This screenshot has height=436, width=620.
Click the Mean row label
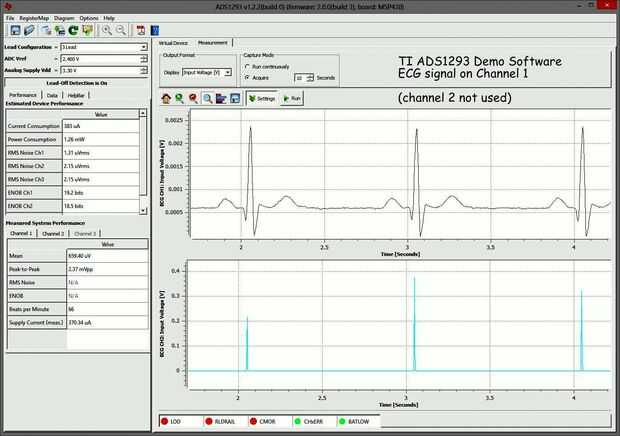37,256
